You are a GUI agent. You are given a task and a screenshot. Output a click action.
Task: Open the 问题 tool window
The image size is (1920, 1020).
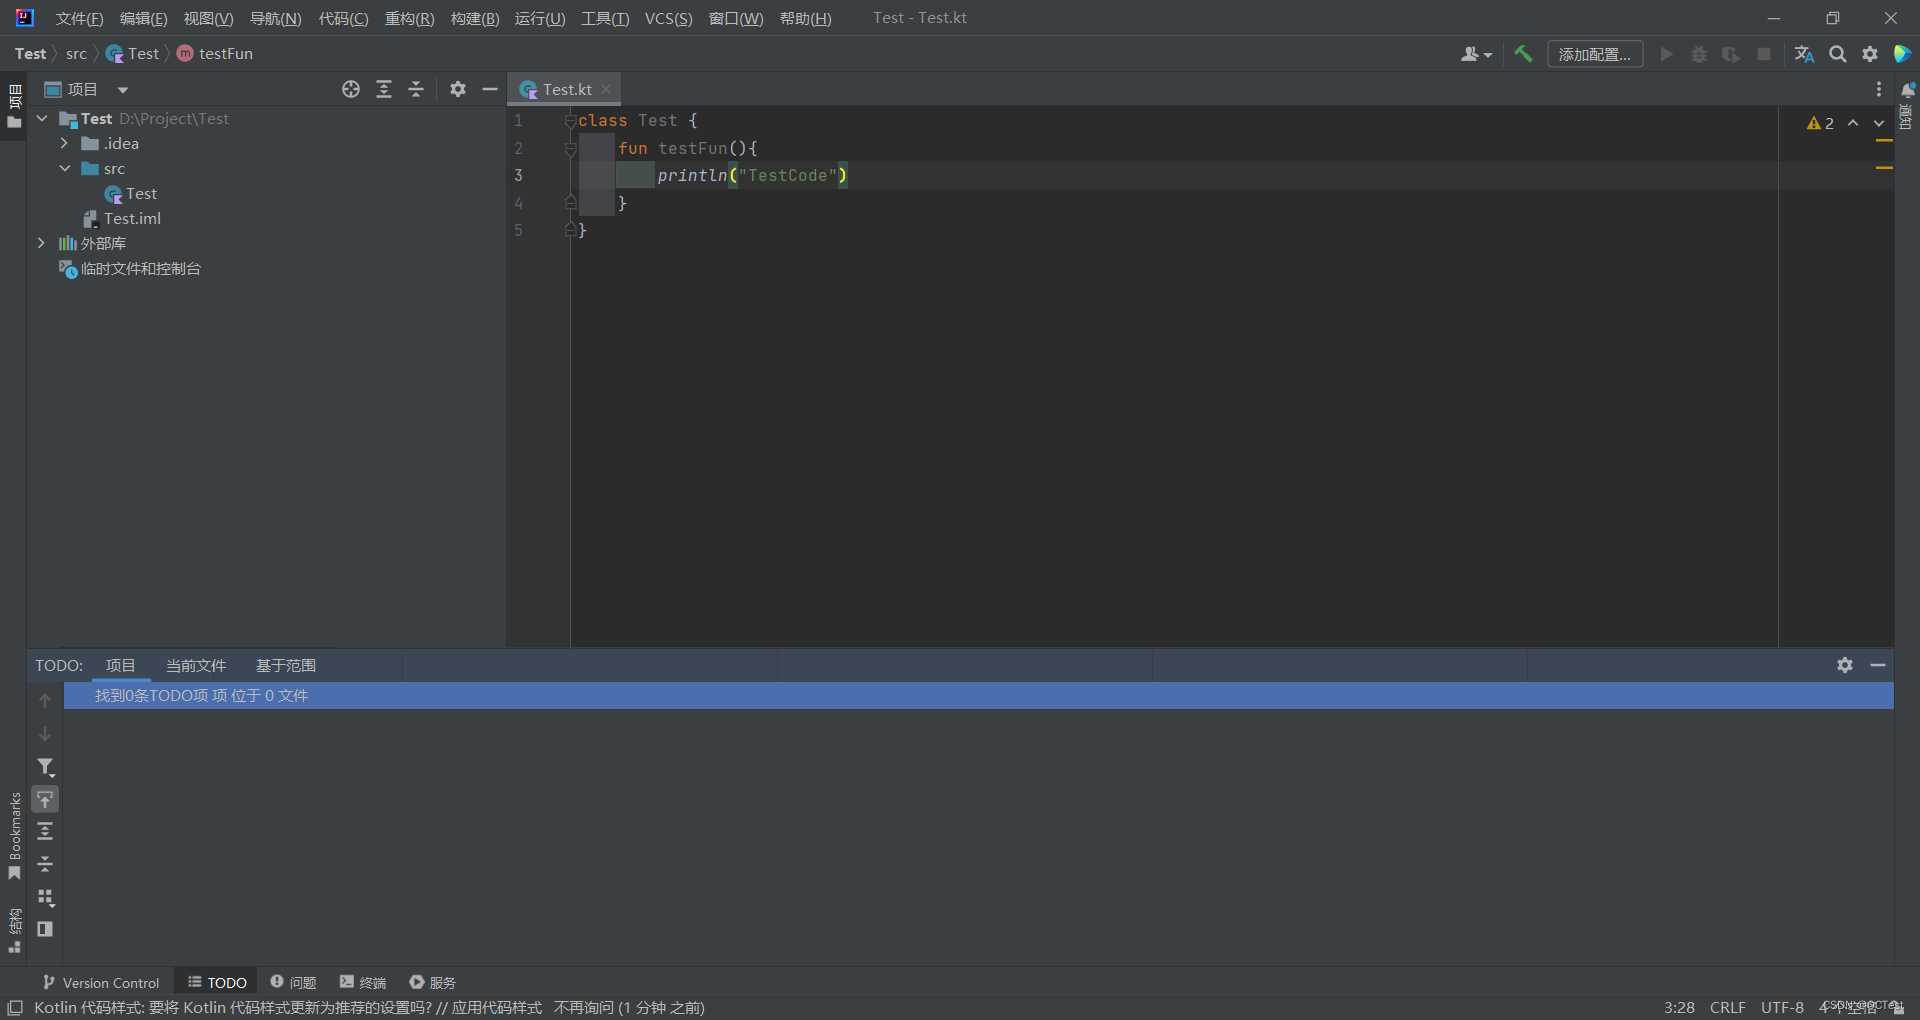[x=293, y=982]
